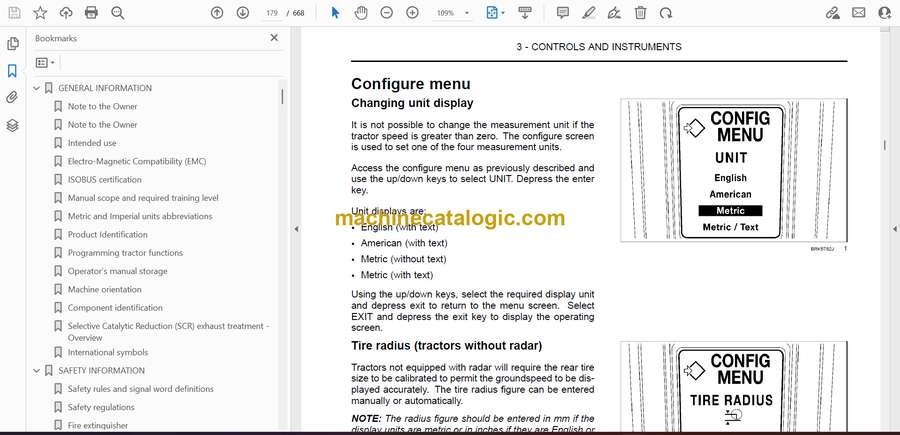Open Safety regulations bookmark
900x435 pixels.
point(101,407)
